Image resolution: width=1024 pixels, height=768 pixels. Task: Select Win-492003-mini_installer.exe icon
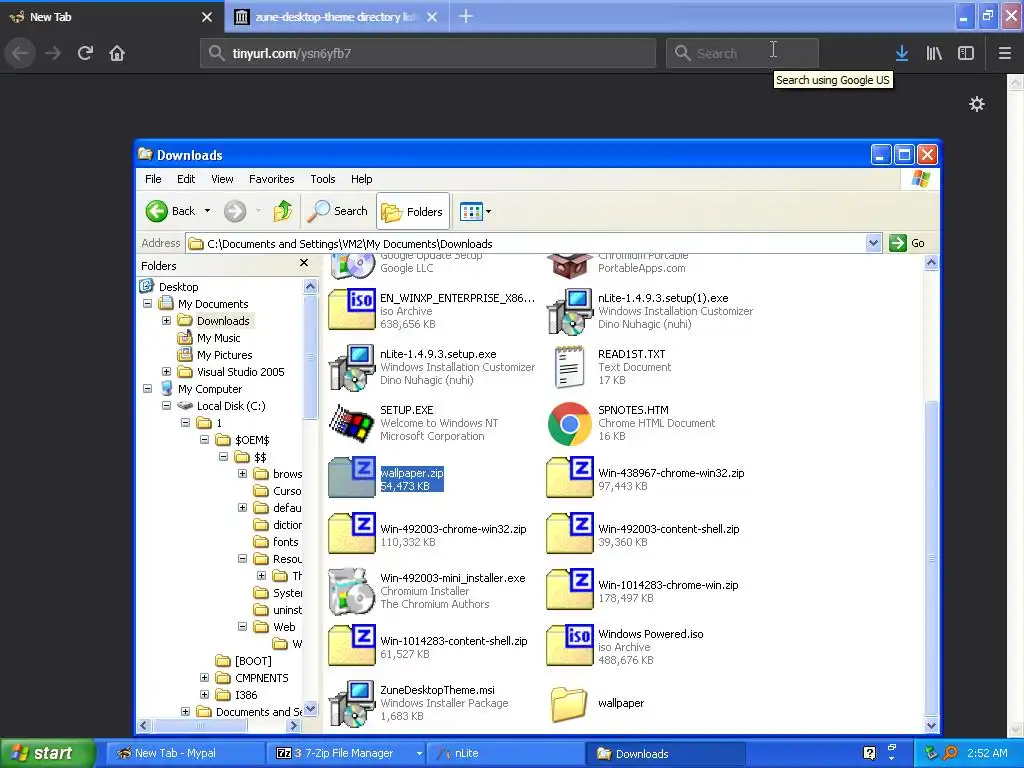coord(352,591)
